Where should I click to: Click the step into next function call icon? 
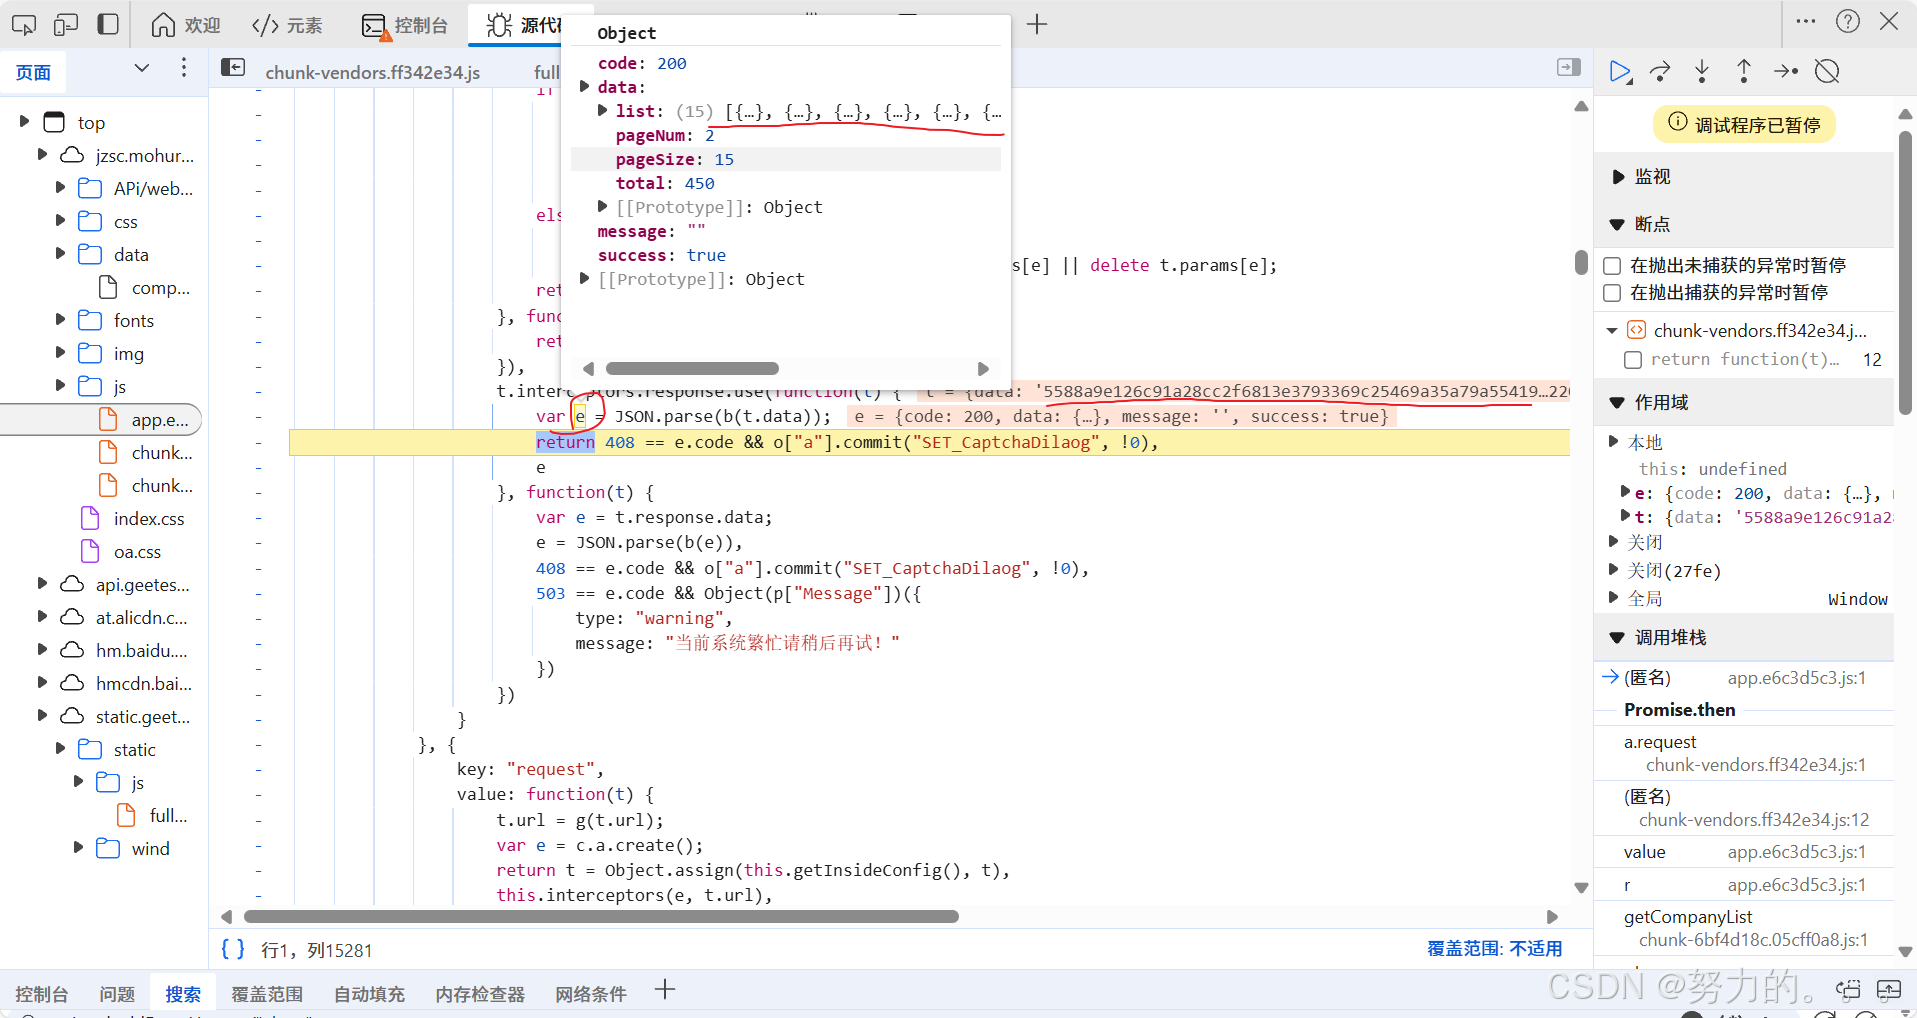[1702, 71]
